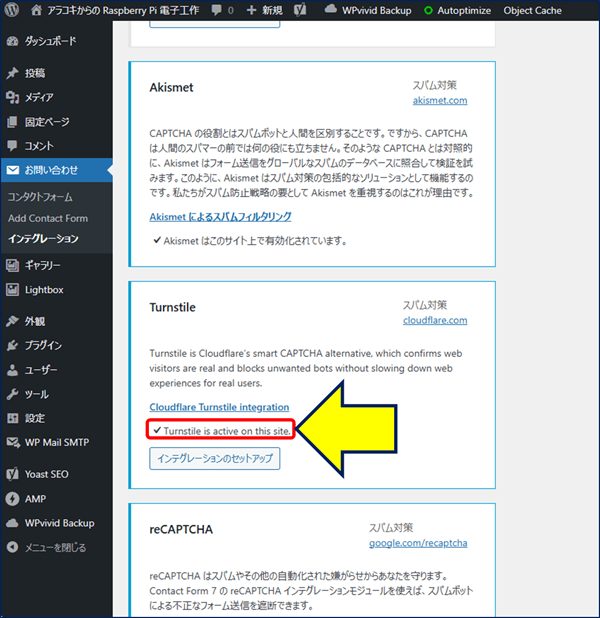600x618 pixels.
Task: Click the プラグイン plug icon
Action: point(12,345)
